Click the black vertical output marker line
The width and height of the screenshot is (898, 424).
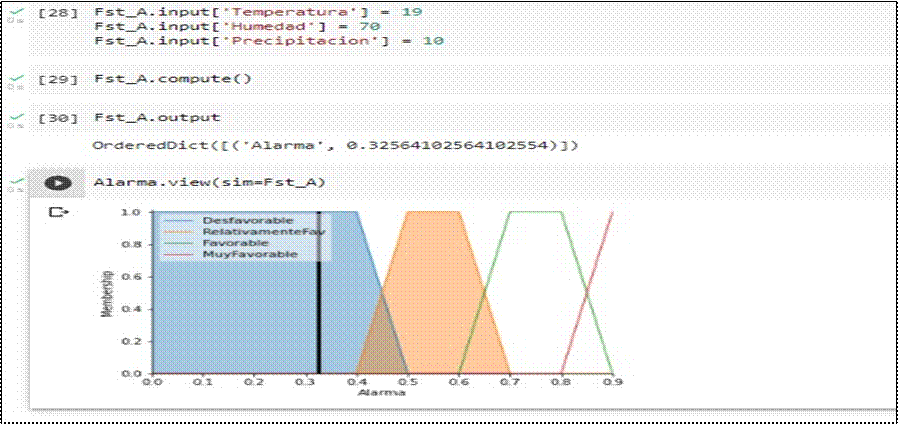pos(319,300)
